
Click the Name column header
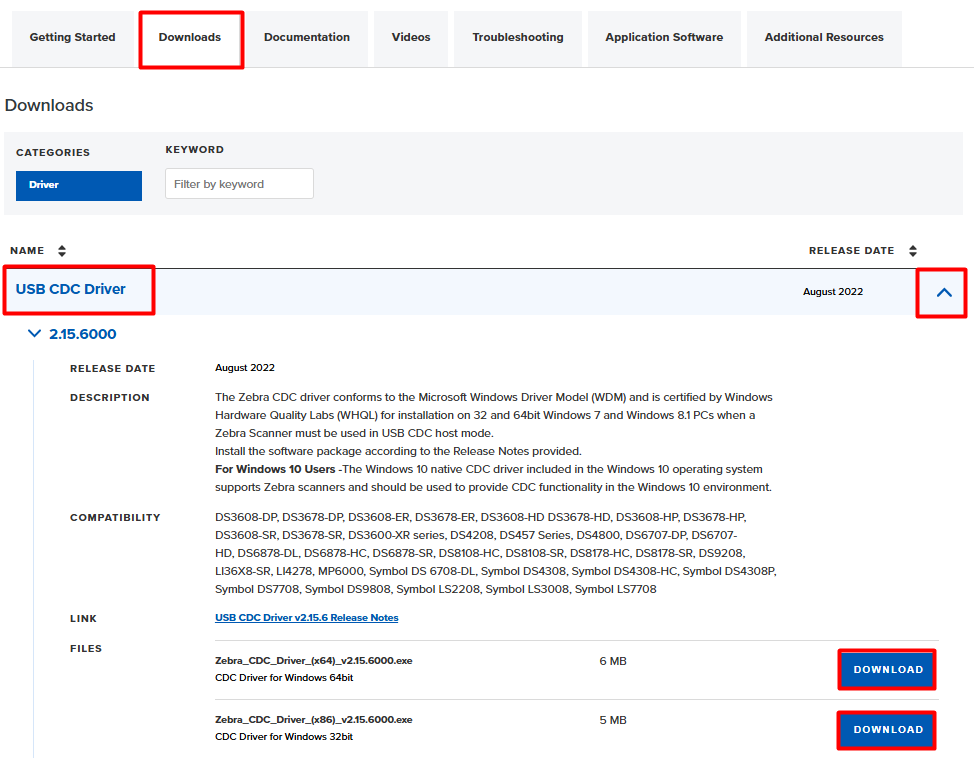click(28, 251)
